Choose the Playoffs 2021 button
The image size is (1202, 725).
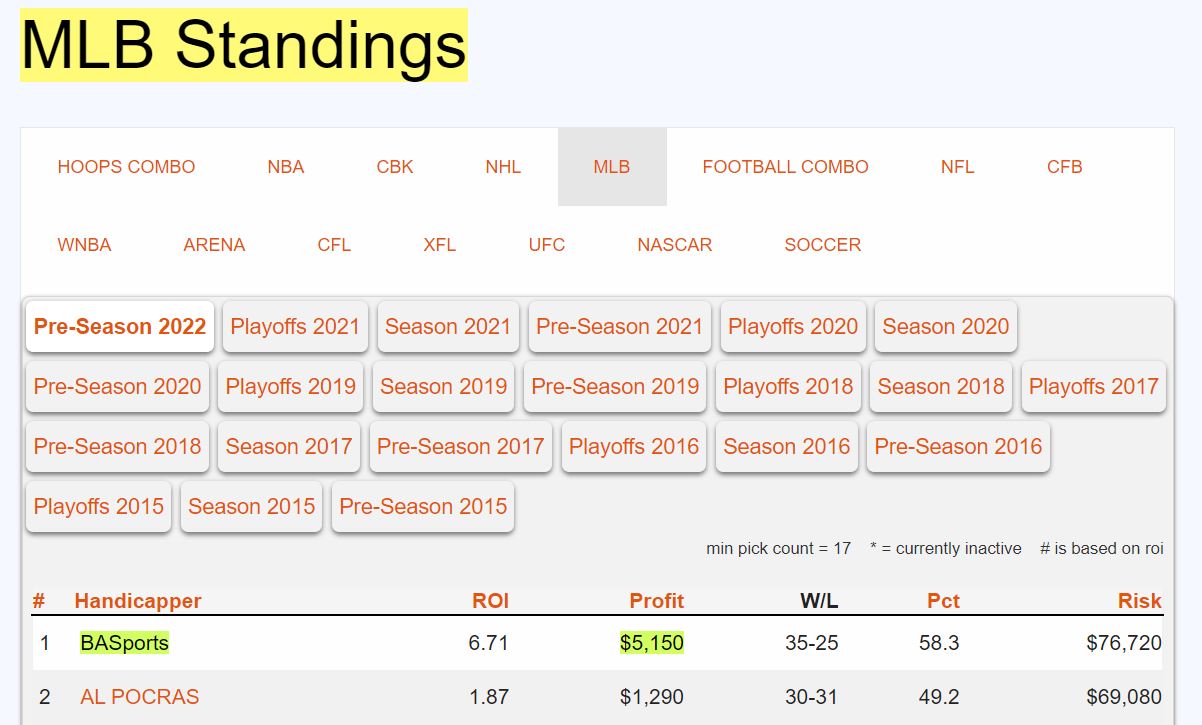(x=295, y=327)
